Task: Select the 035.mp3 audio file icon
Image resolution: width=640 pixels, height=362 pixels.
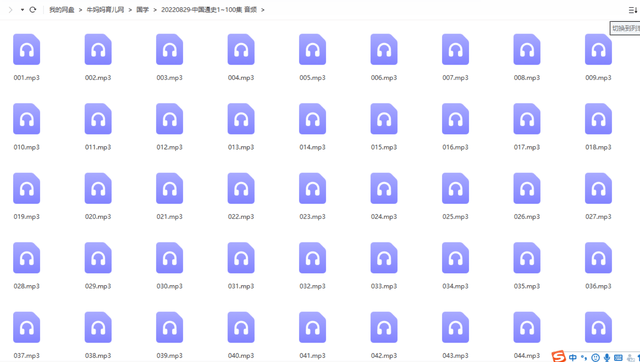Action: pos(527,258)
